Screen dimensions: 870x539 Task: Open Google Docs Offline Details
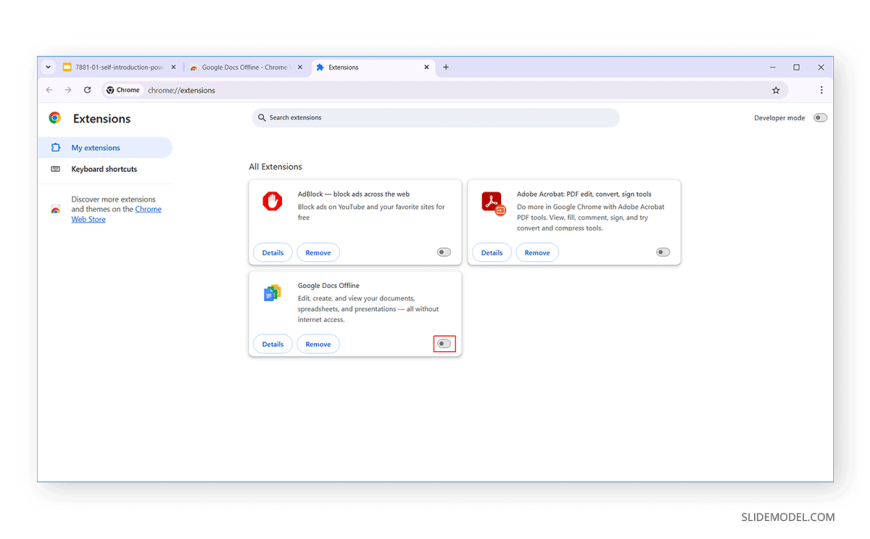[x=272, y=344]
